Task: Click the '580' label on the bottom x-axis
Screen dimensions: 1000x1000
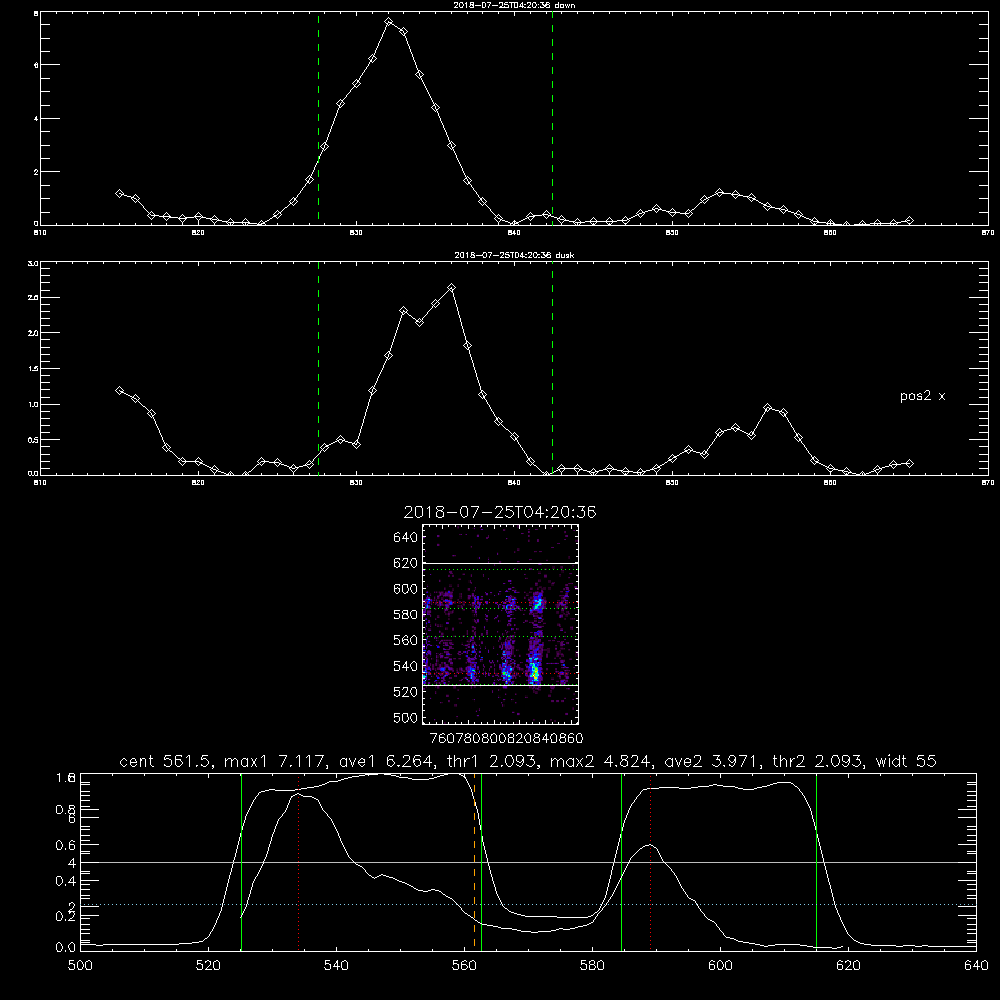Action: coord(592,965)
